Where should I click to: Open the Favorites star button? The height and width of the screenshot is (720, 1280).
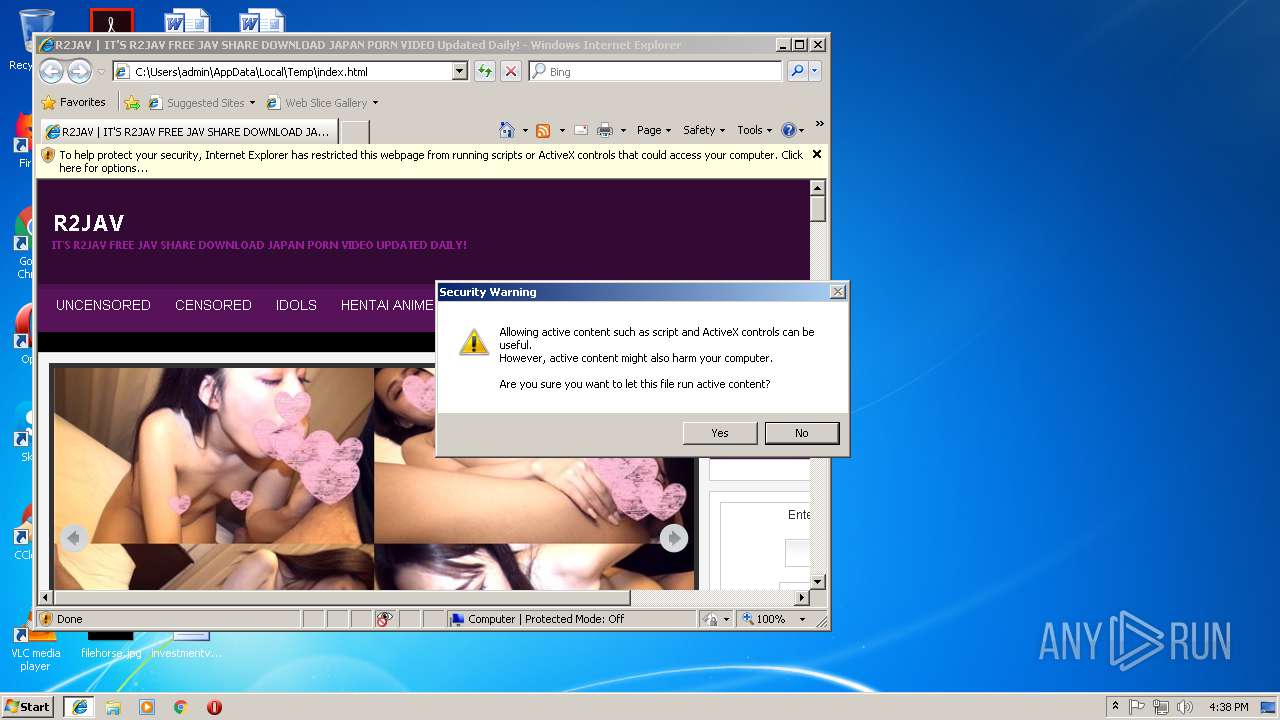click(73, 102)
